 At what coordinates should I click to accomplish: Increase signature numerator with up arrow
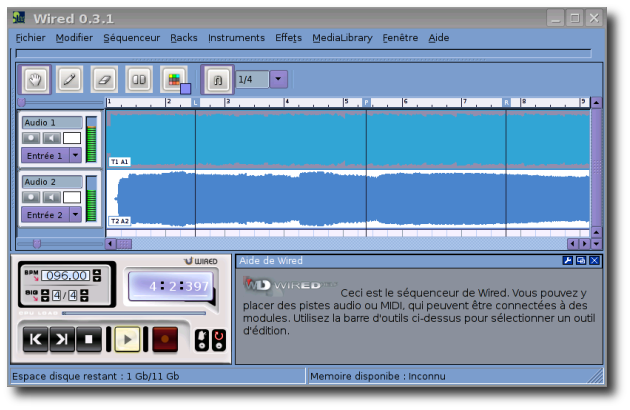click(45, 292)
